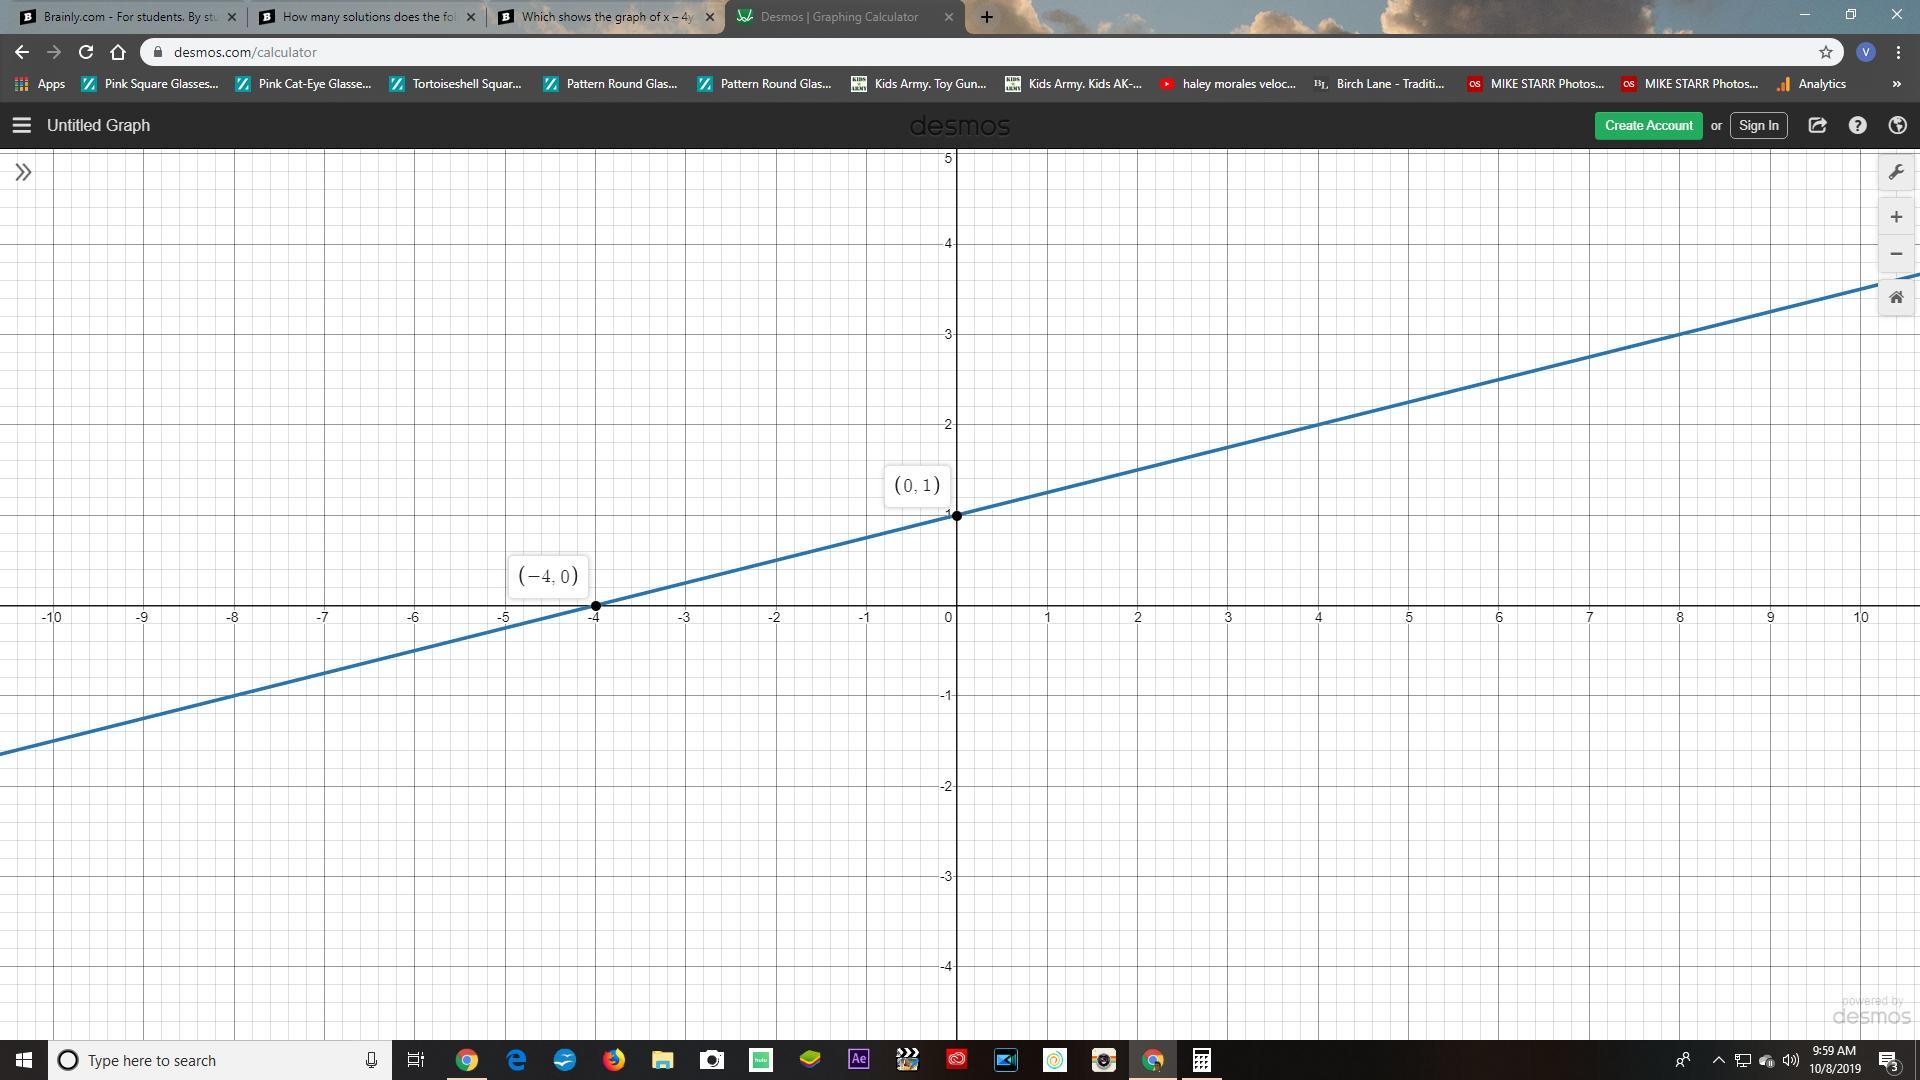Click Create Account button
This screenshot has height=1080, width=1920.
pos(1648,125)
